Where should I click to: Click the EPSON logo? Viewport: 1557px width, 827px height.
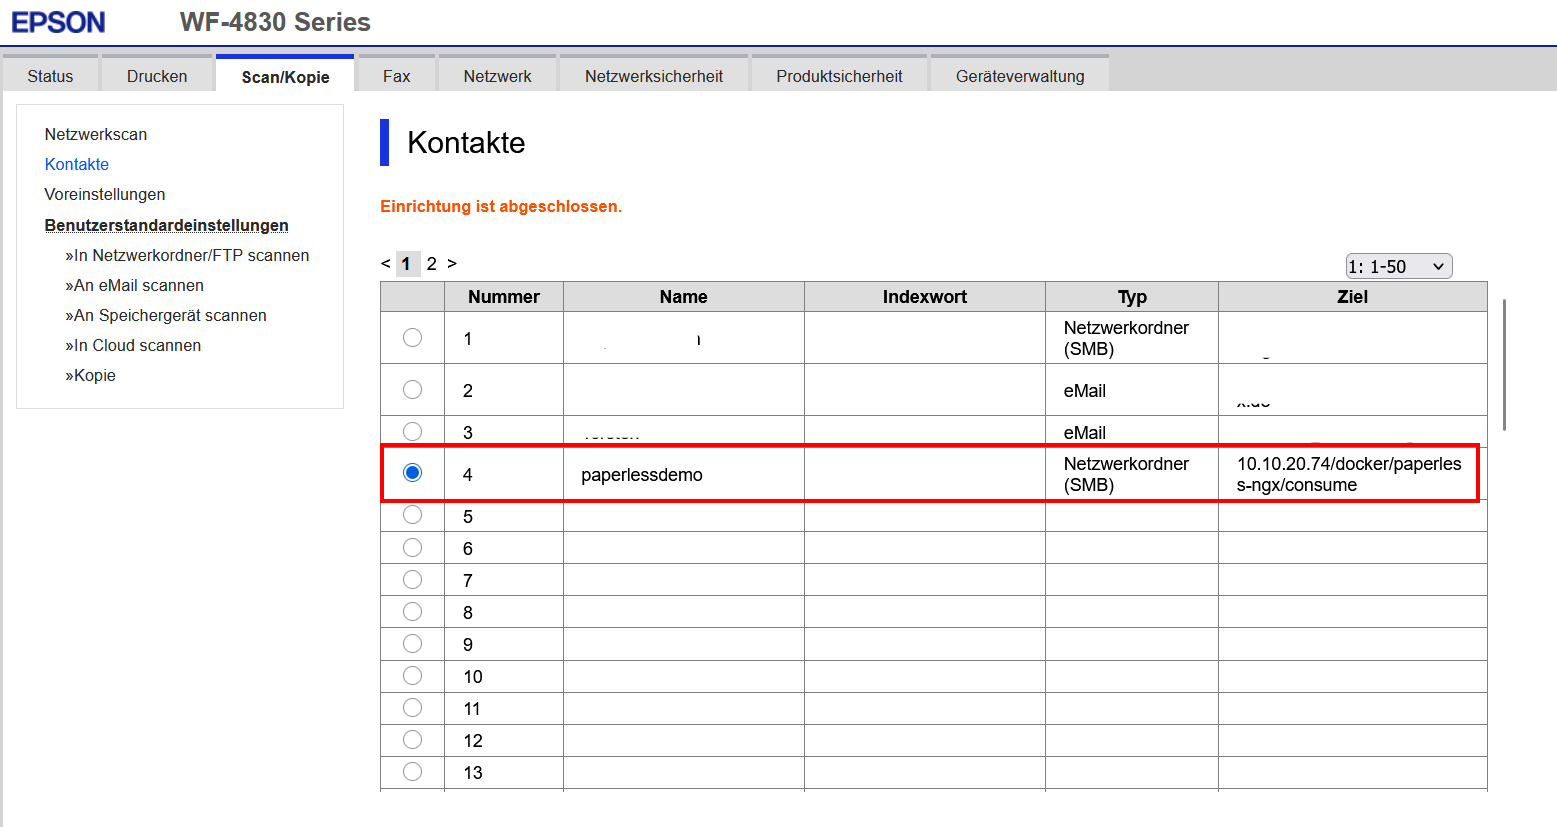click(58, 22)
